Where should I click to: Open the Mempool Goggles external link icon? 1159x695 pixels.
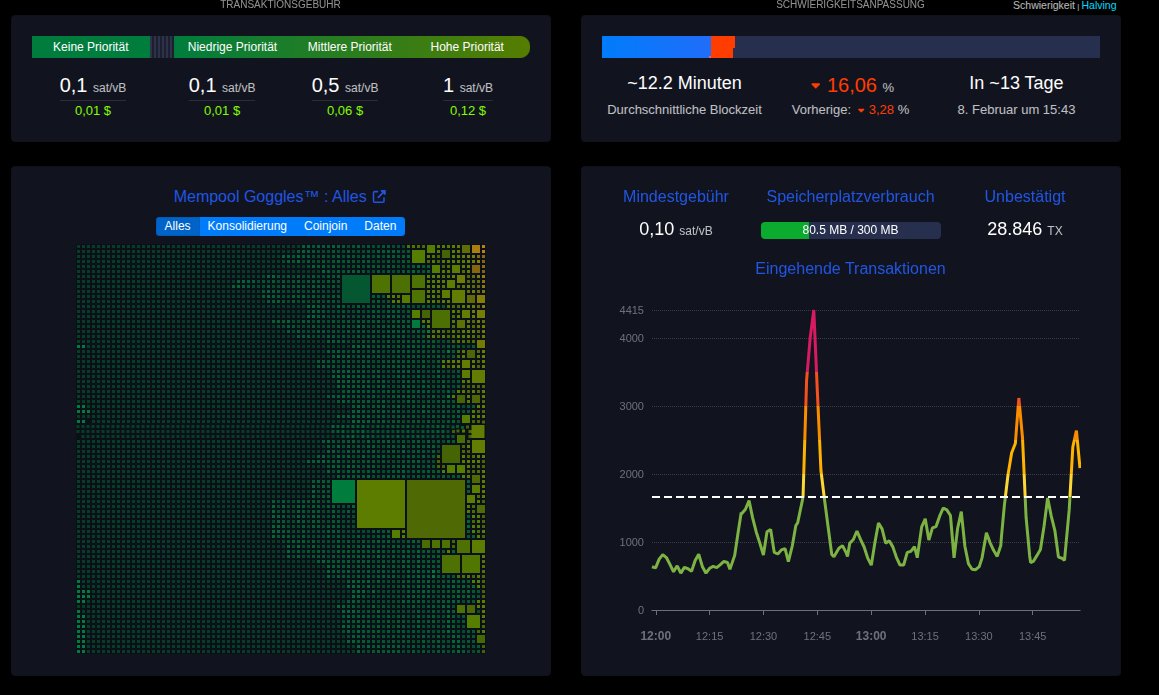[x=379, y=197]
